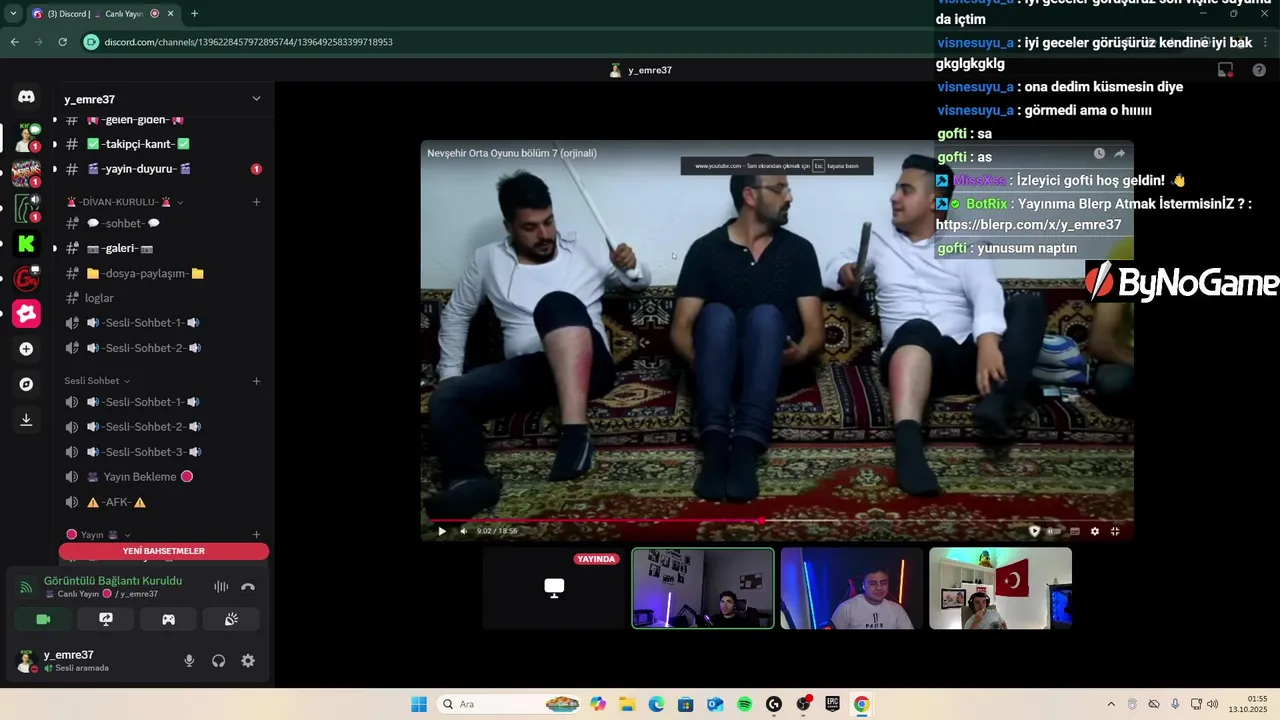This screenshot has width=1280, height=720.
Task: Open Chrome tab search dropdown
Action: [13, 14]
